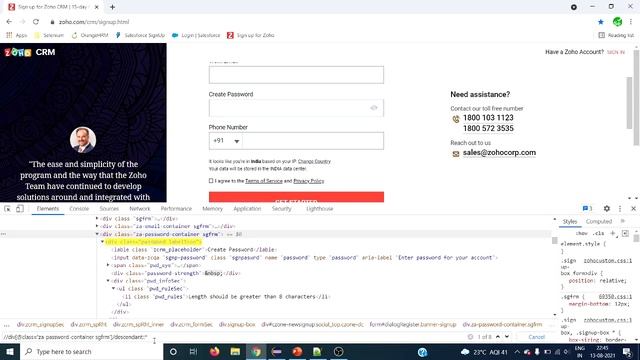The width and height of the screenshot is (640, 360).
Task: Select the li pwd_rules element row
Action: [x=226, y=297]
